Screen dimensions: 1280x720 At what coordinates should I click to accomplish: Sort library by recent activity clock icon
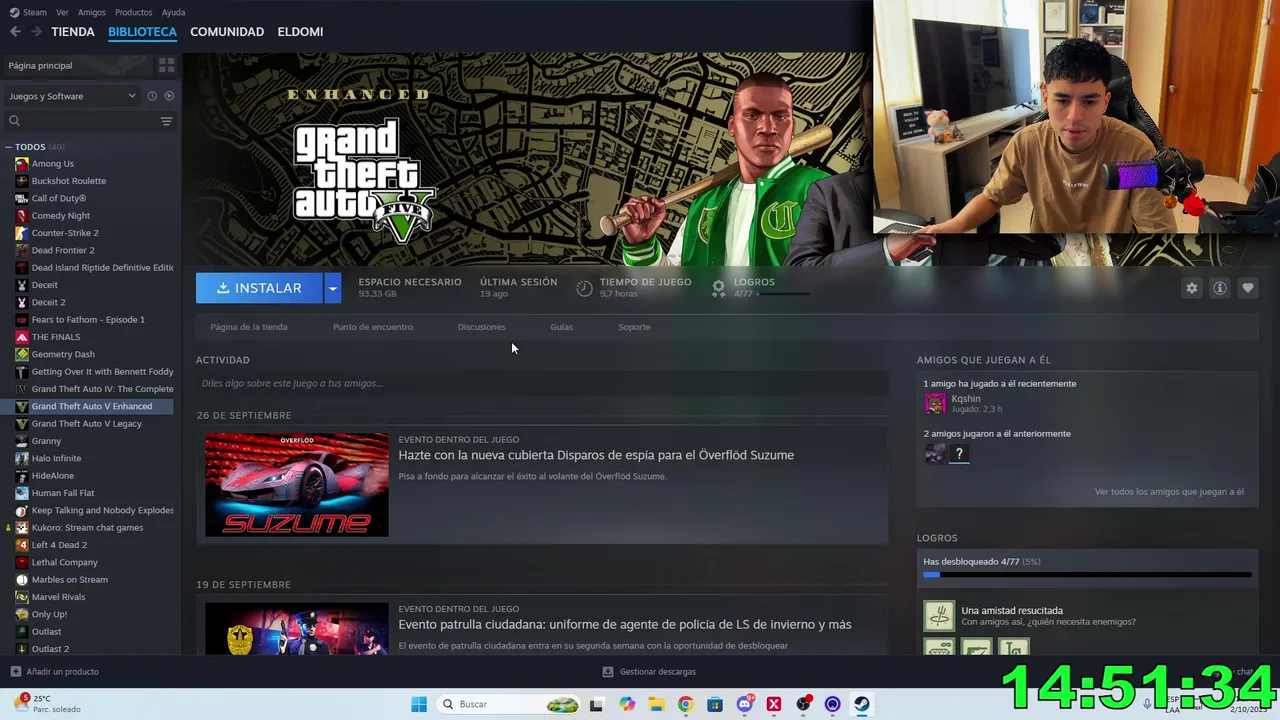152,96
